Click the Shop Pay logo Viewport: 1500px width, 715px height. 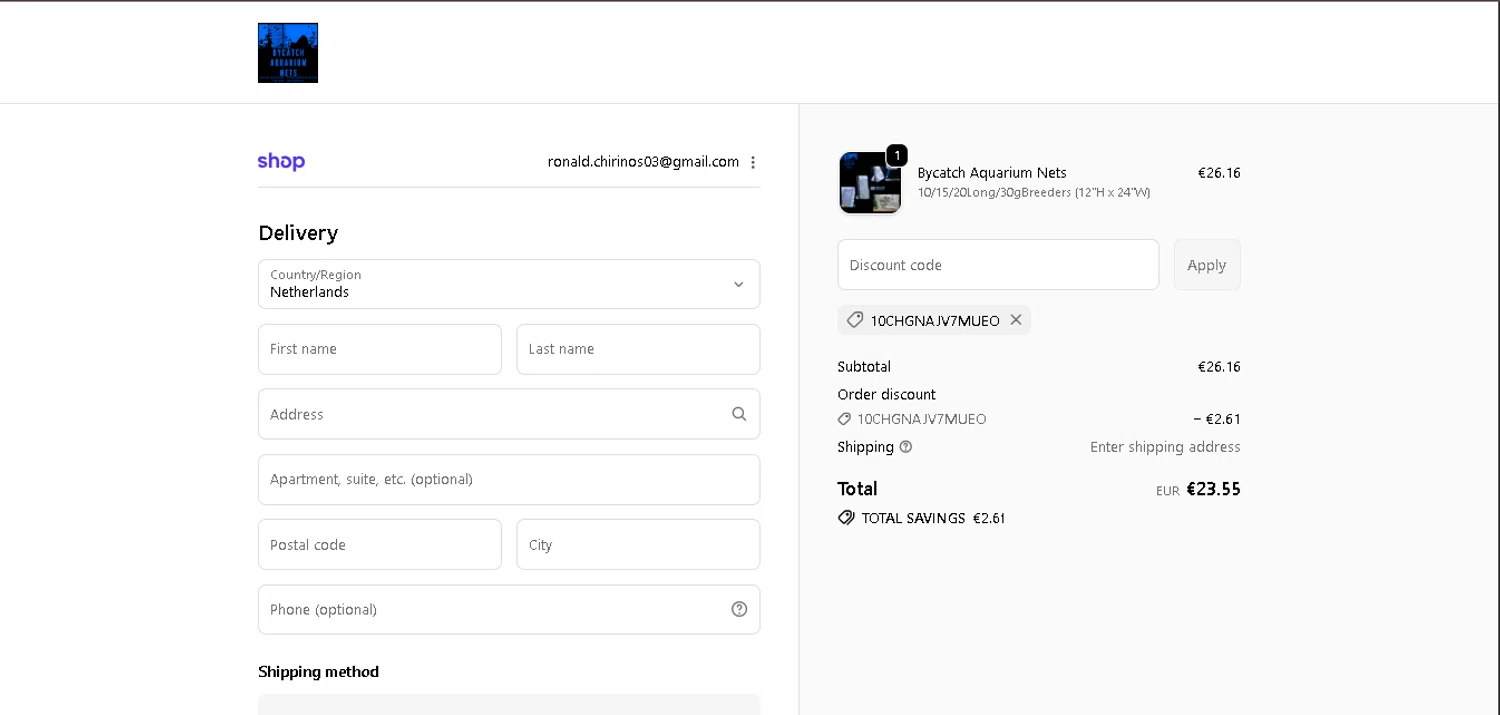pyautogui.click(x=281, y=162)
